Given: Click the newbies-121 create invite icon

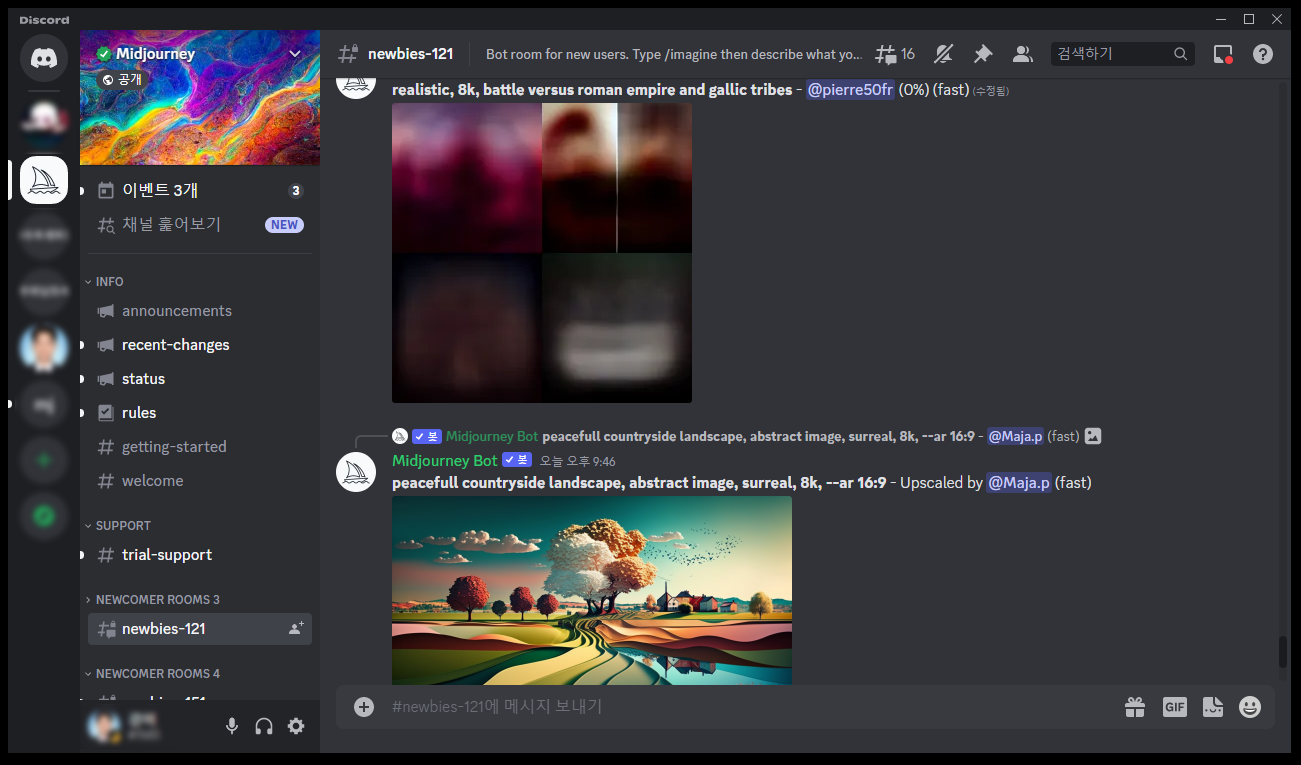Looking at the screenshot, I should [x=296, y=629].
